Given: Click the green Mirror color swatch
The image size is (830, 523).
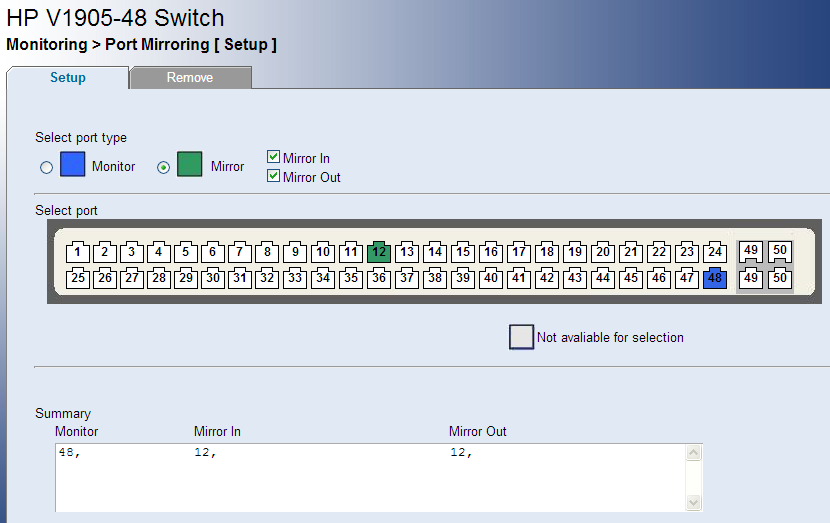Looking at the screenshot, I should 190,164.
